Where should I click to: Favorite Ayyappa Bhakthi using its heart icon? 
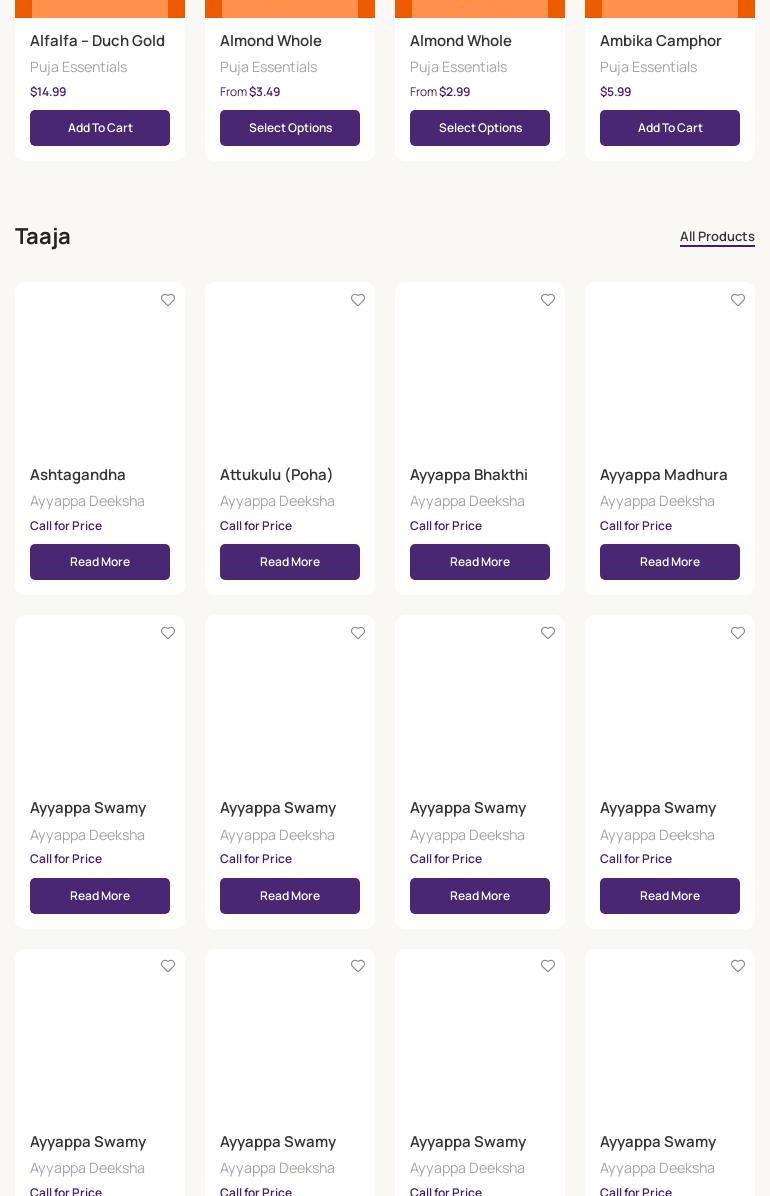tap(548, 300)
